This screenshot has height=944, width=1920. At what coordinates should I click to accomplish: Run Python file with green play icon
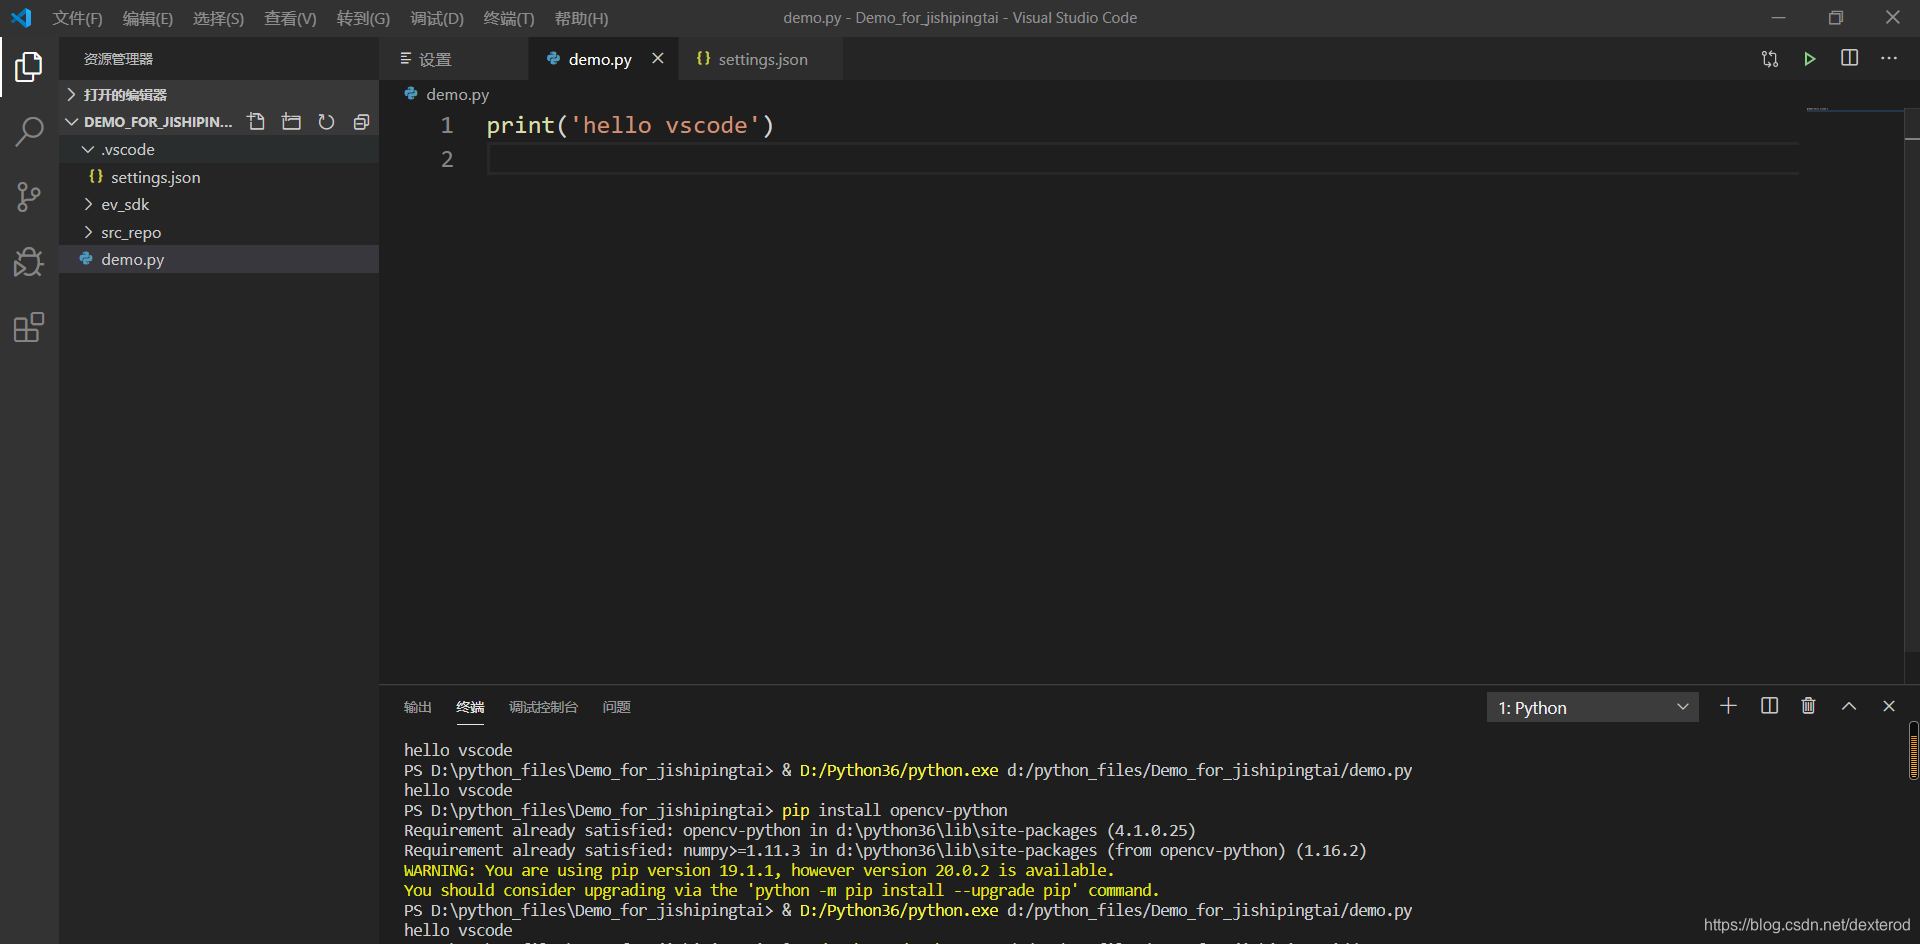pyautogui.click(x=1810, y=59)
